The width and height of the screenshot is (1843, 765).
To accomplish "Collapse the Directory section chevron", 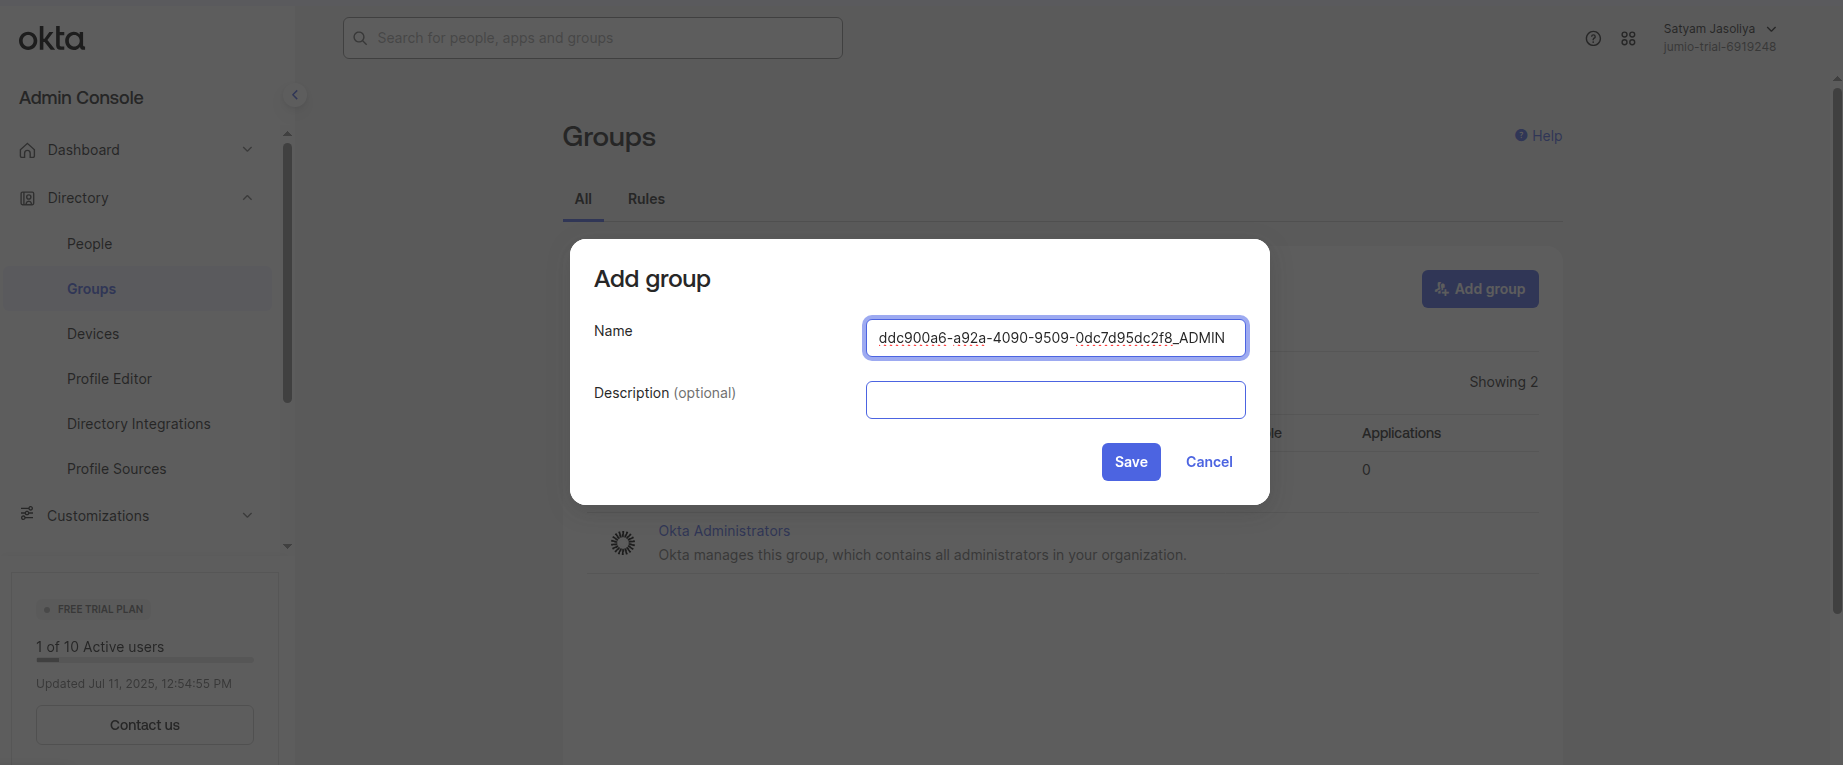I will 247,198.
